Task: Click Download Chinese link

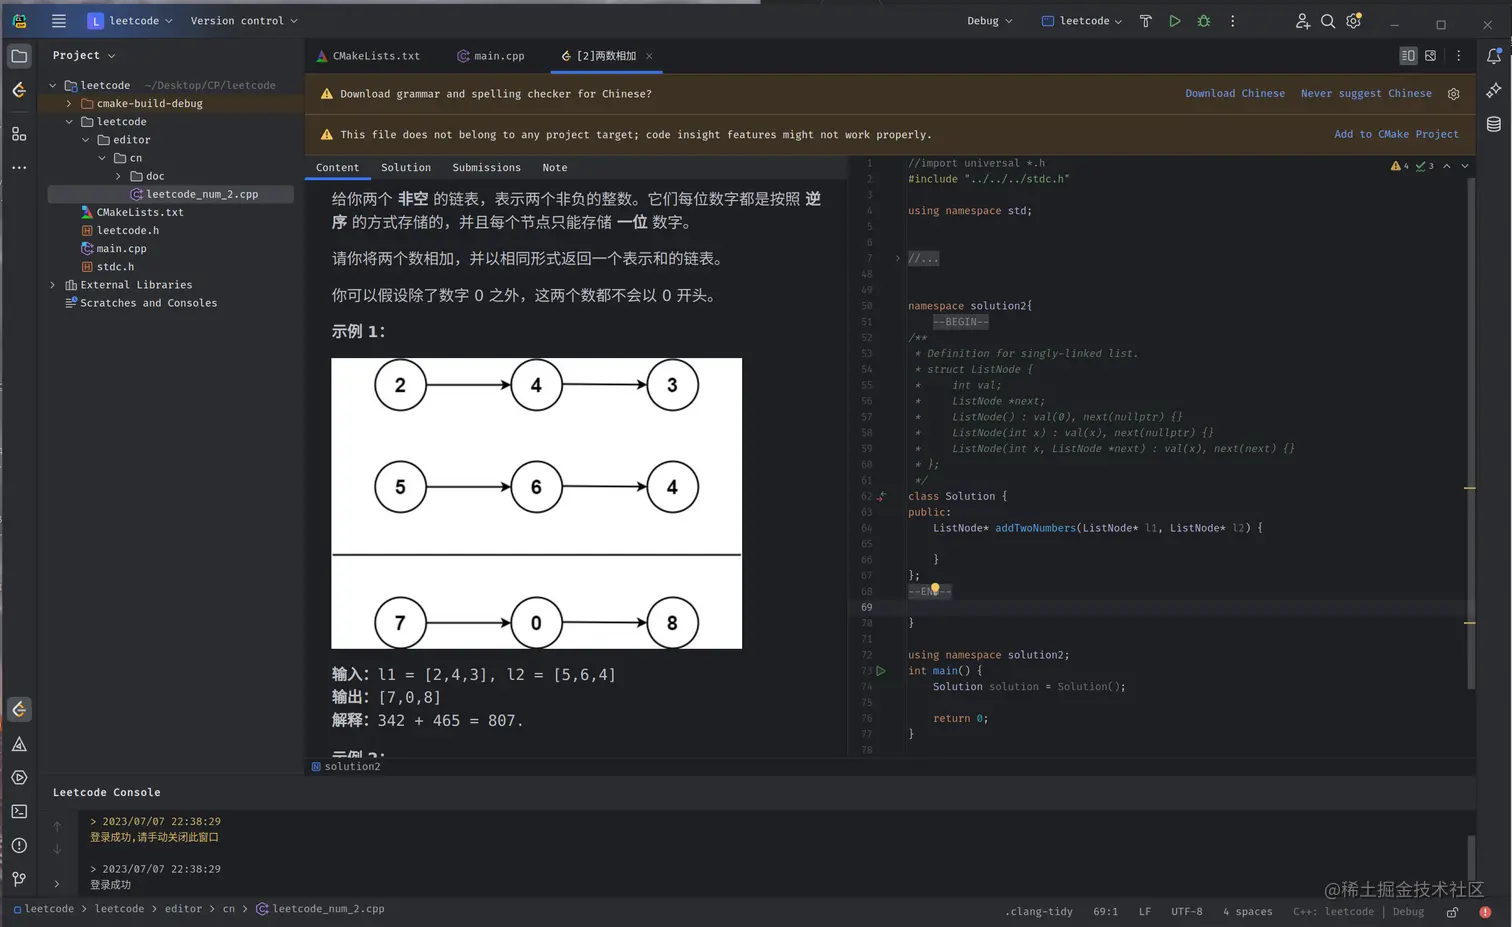Action: pos(1235,94)
